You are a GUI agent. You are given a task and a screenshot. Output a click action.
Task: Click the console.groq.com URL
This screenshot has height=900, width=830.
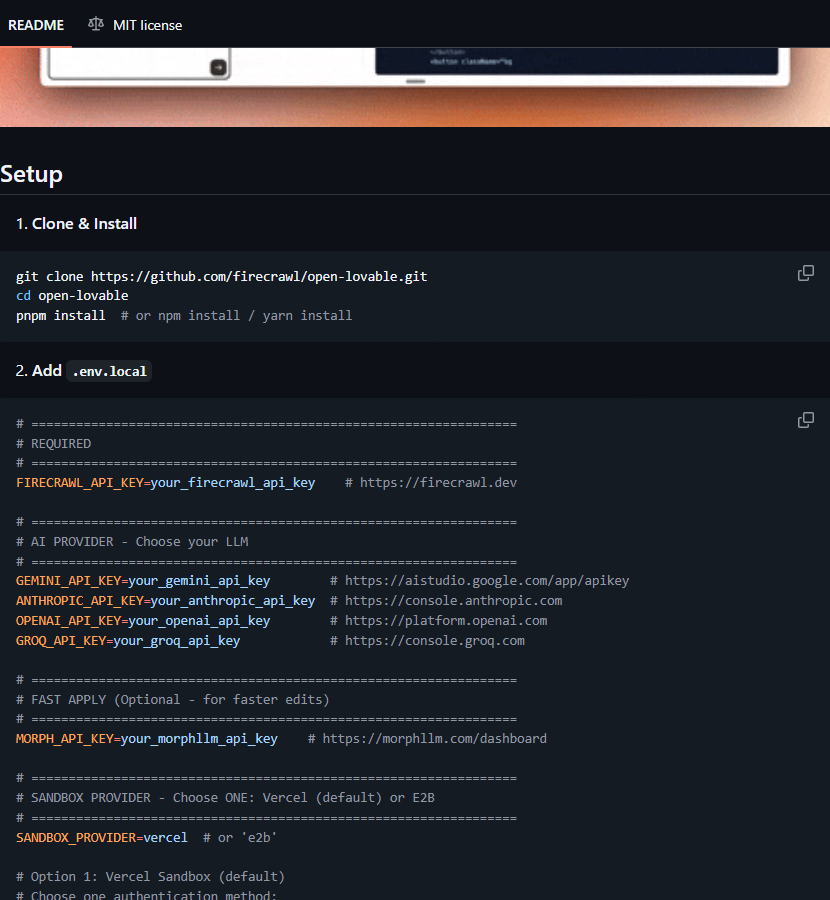click(434, 641)
